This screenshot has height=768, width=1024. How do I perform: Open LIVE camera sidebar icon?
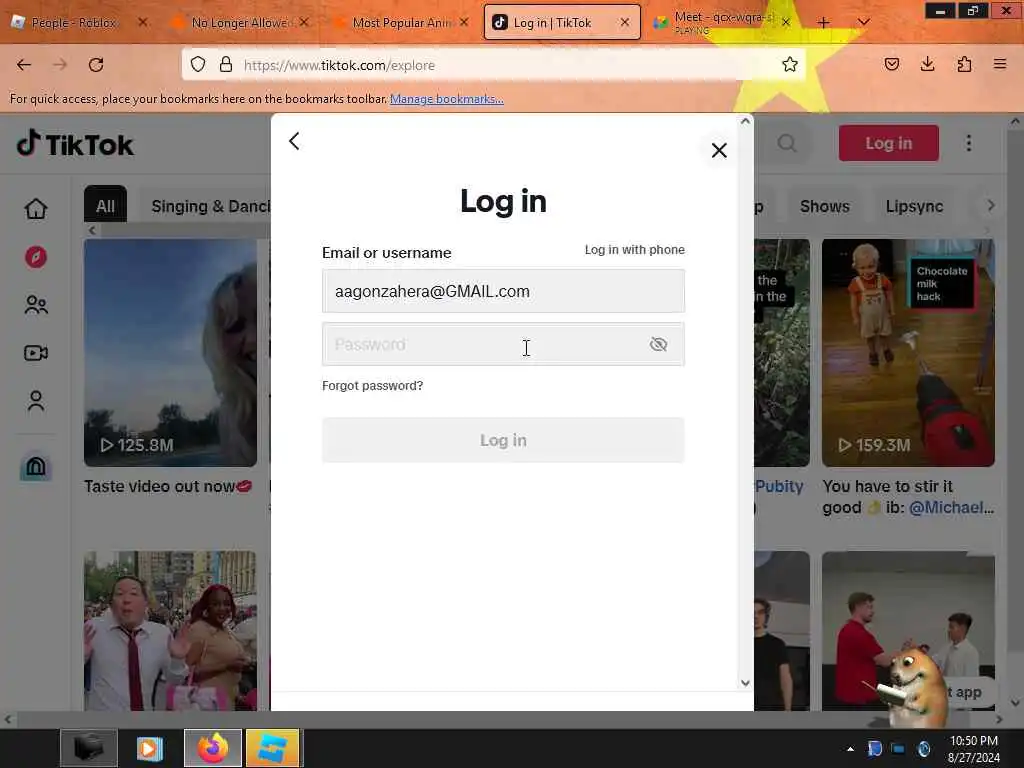pyautogui.click(x=36, y=353)
